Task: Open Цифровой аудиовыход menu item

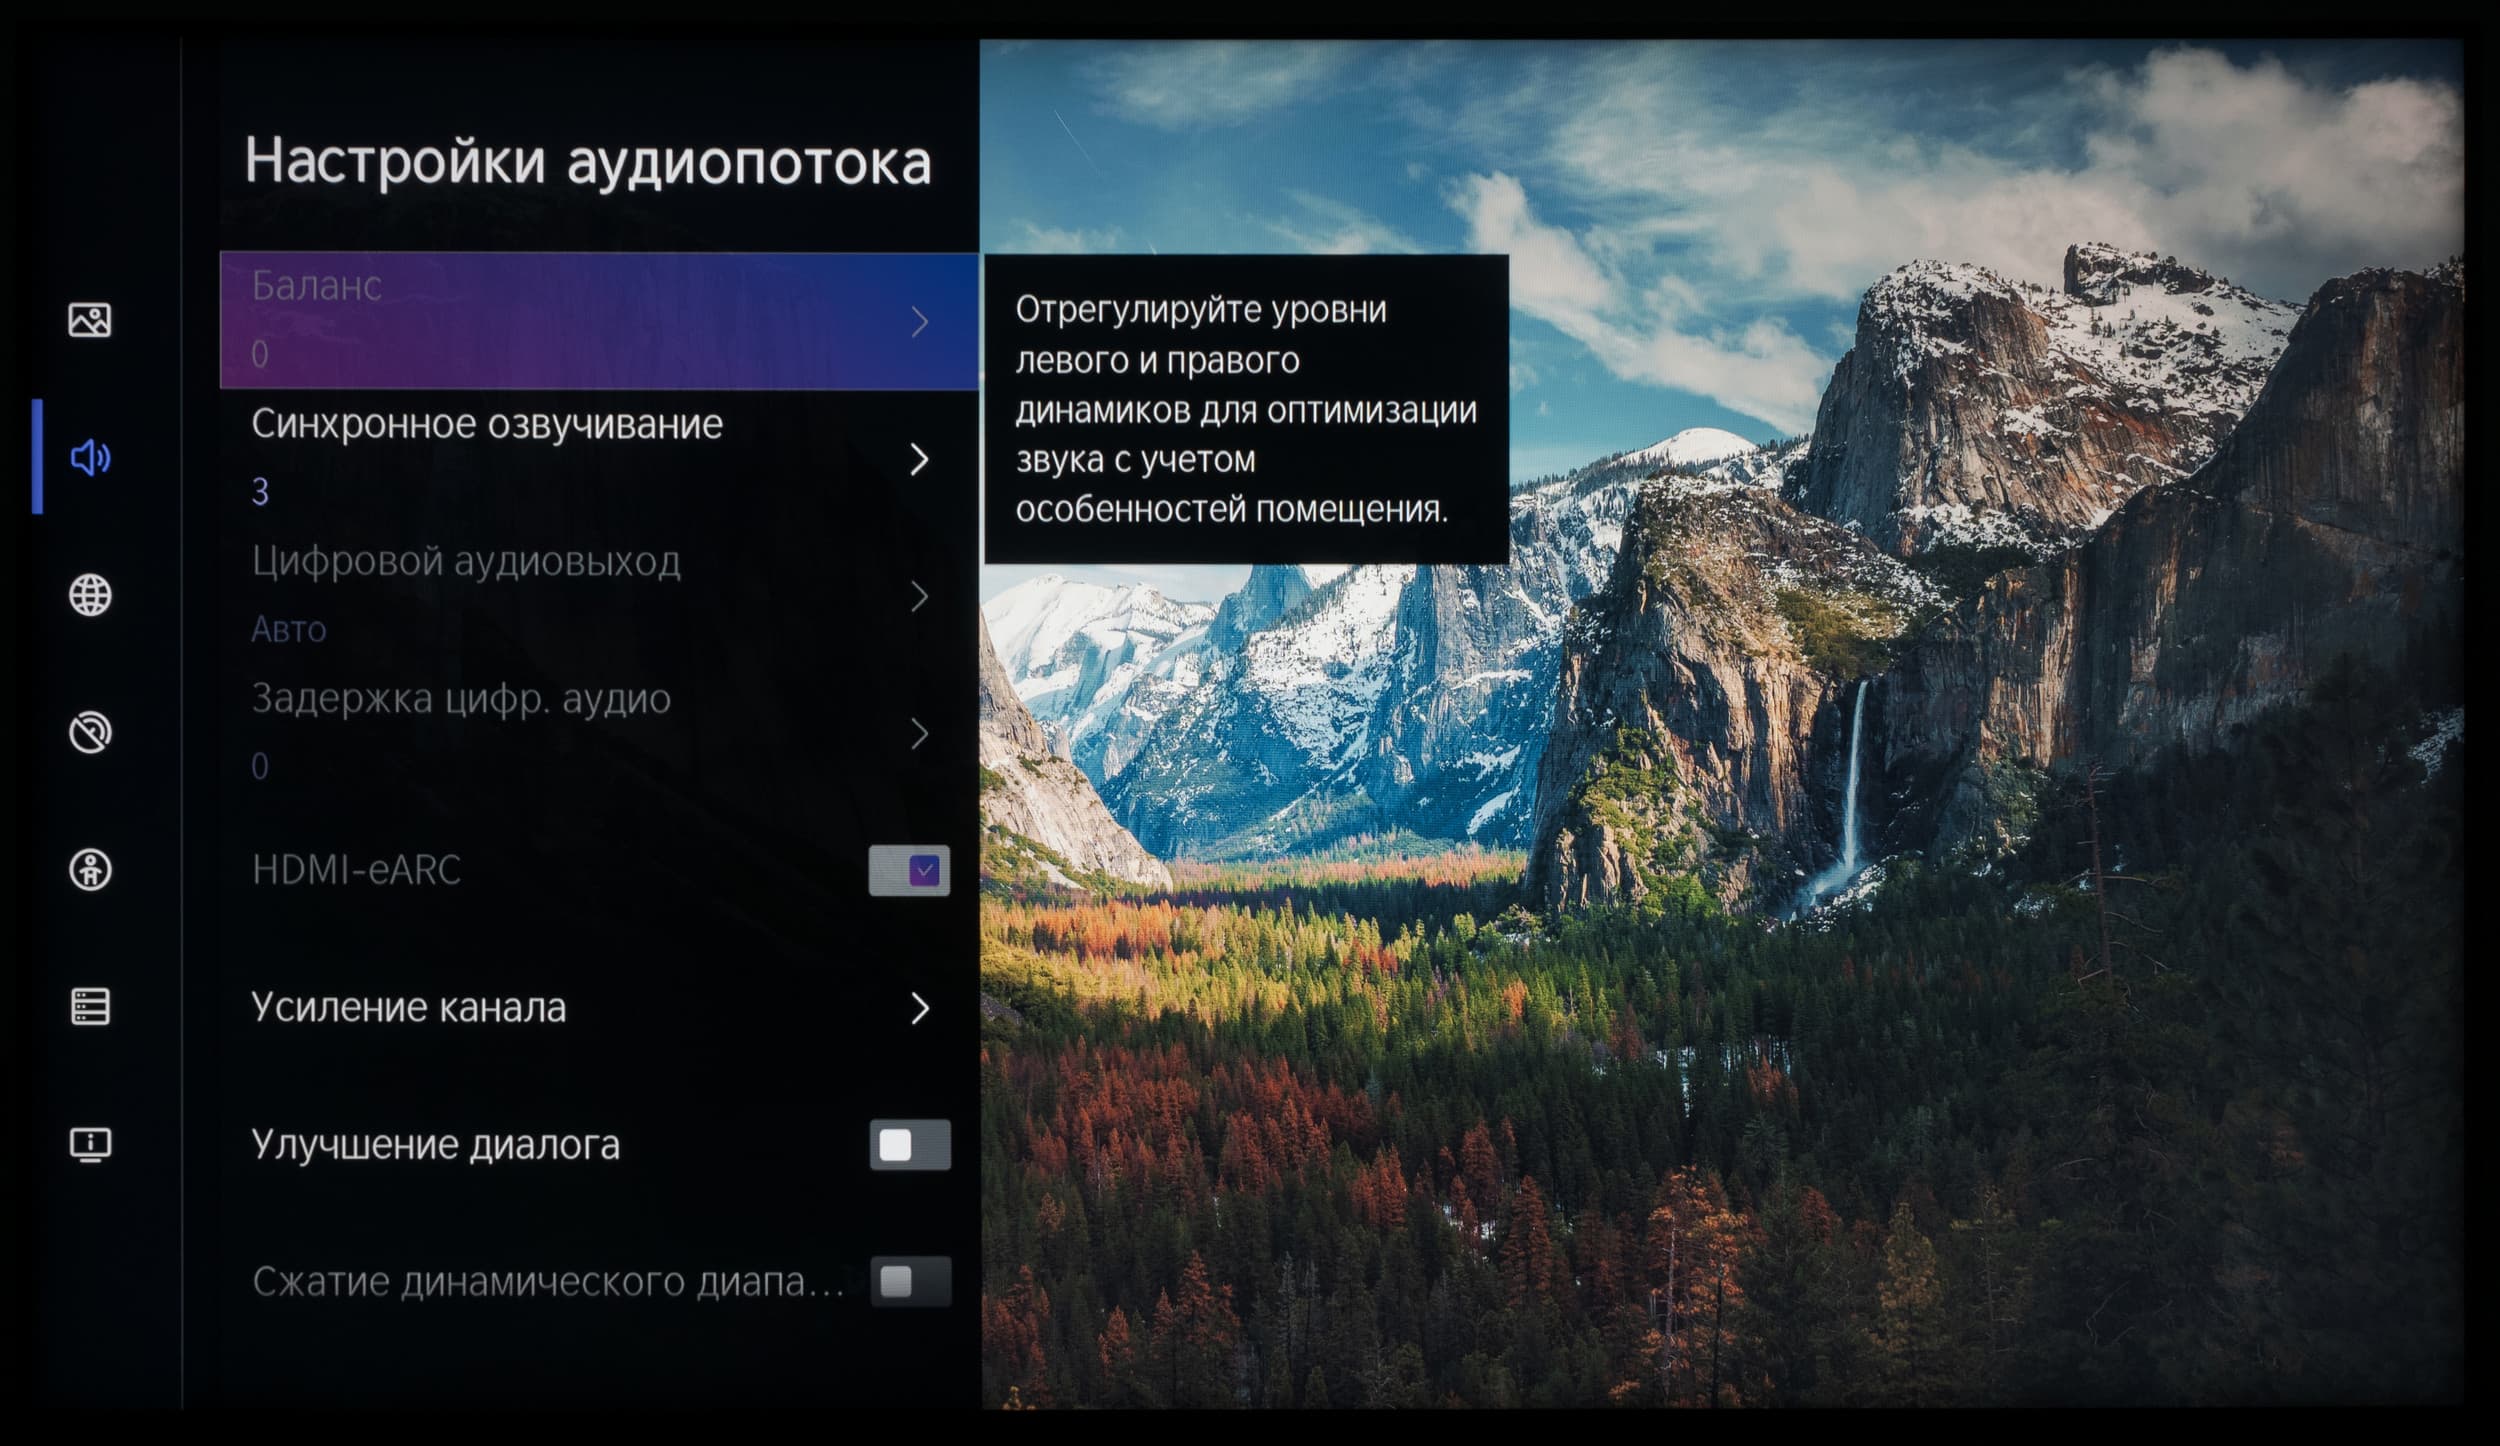Action: tap(466, 563)
